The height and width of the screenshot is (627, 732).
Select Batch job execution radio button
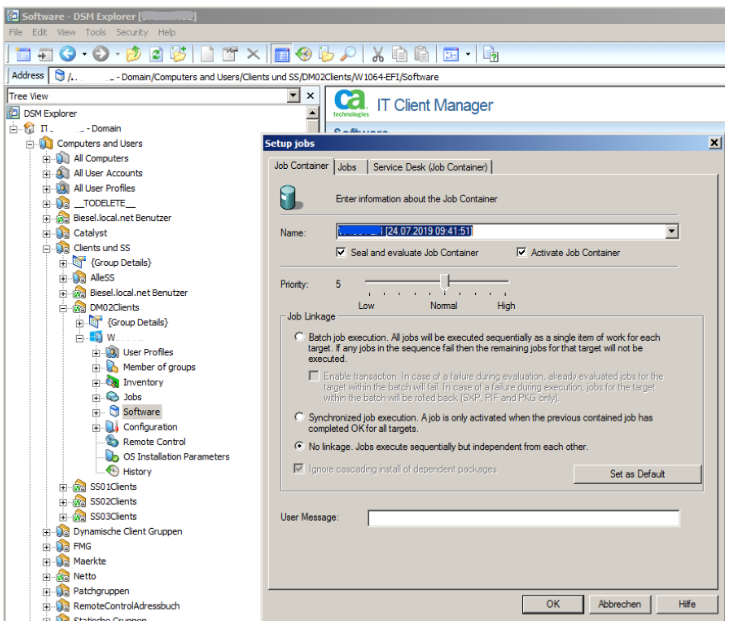click(x=299, y=337)
